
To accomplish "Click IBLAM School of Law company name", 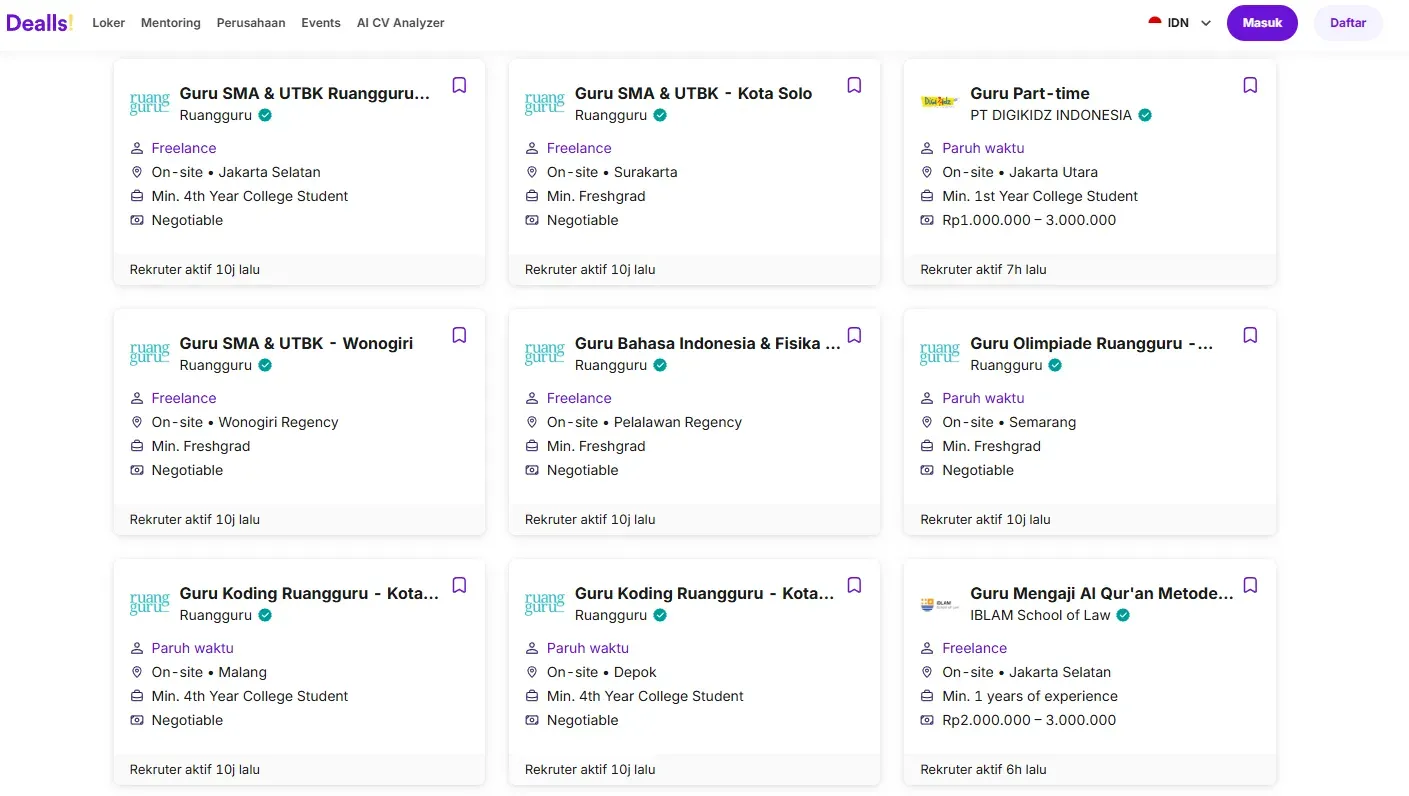I will [1040, 615].
